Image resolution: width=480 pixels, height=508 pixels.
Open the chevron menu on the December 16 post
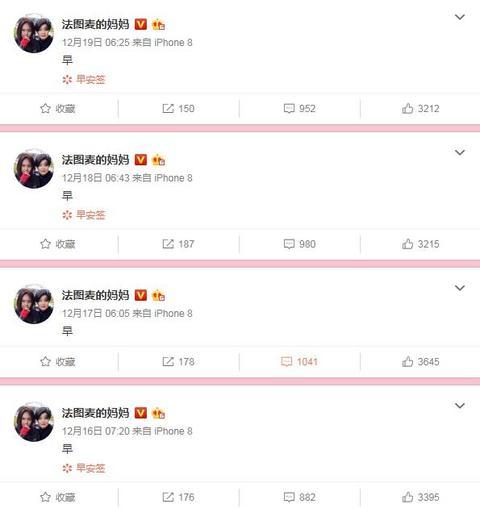(460, 405)
